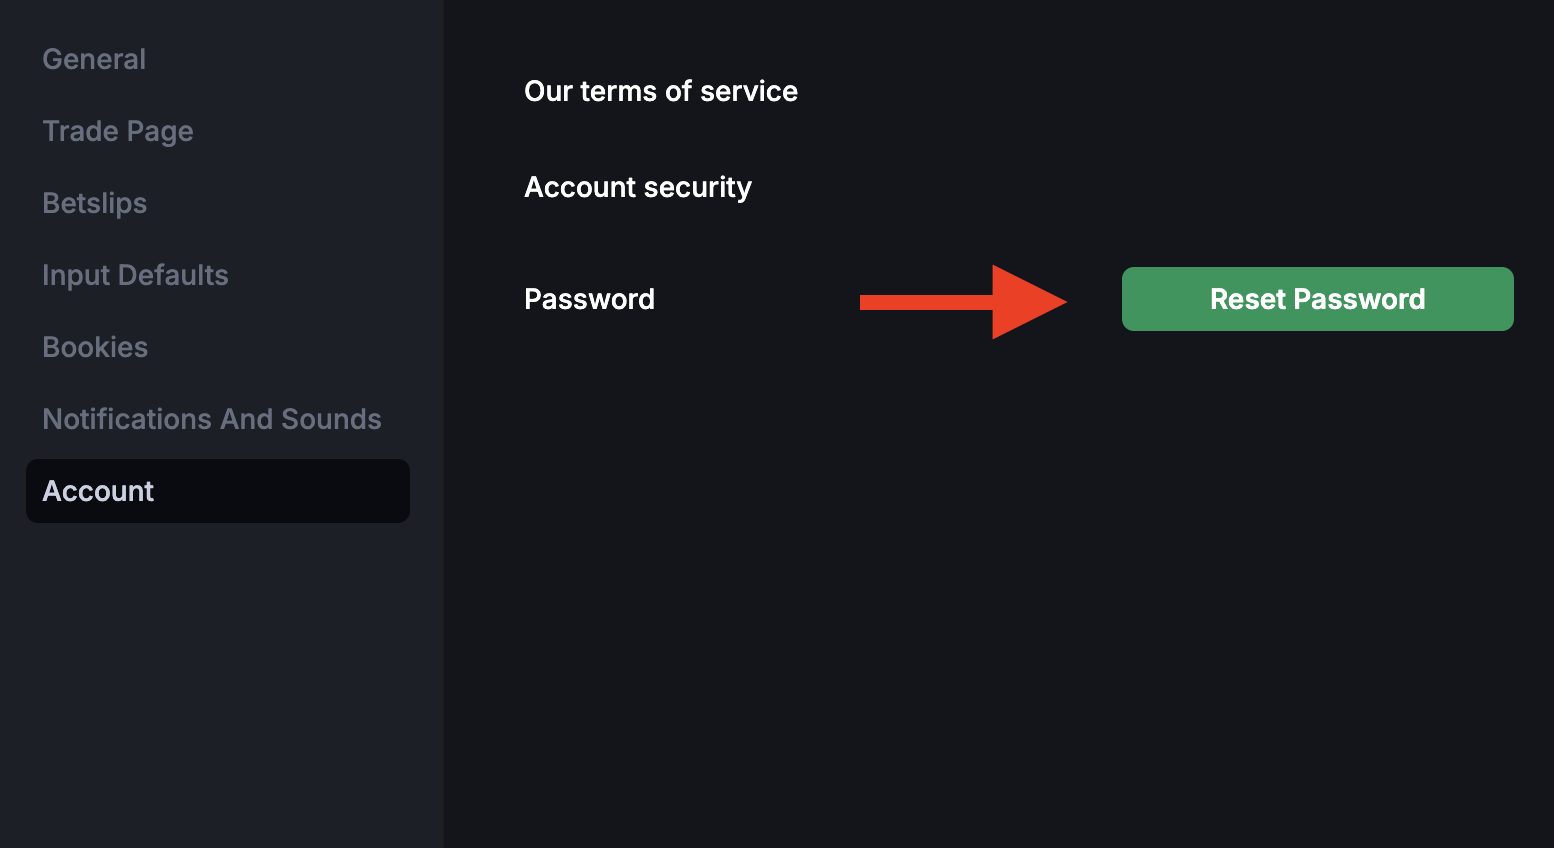View the terms of service text link
Screen dimensions: 1554x848
[x=661, y=91]
